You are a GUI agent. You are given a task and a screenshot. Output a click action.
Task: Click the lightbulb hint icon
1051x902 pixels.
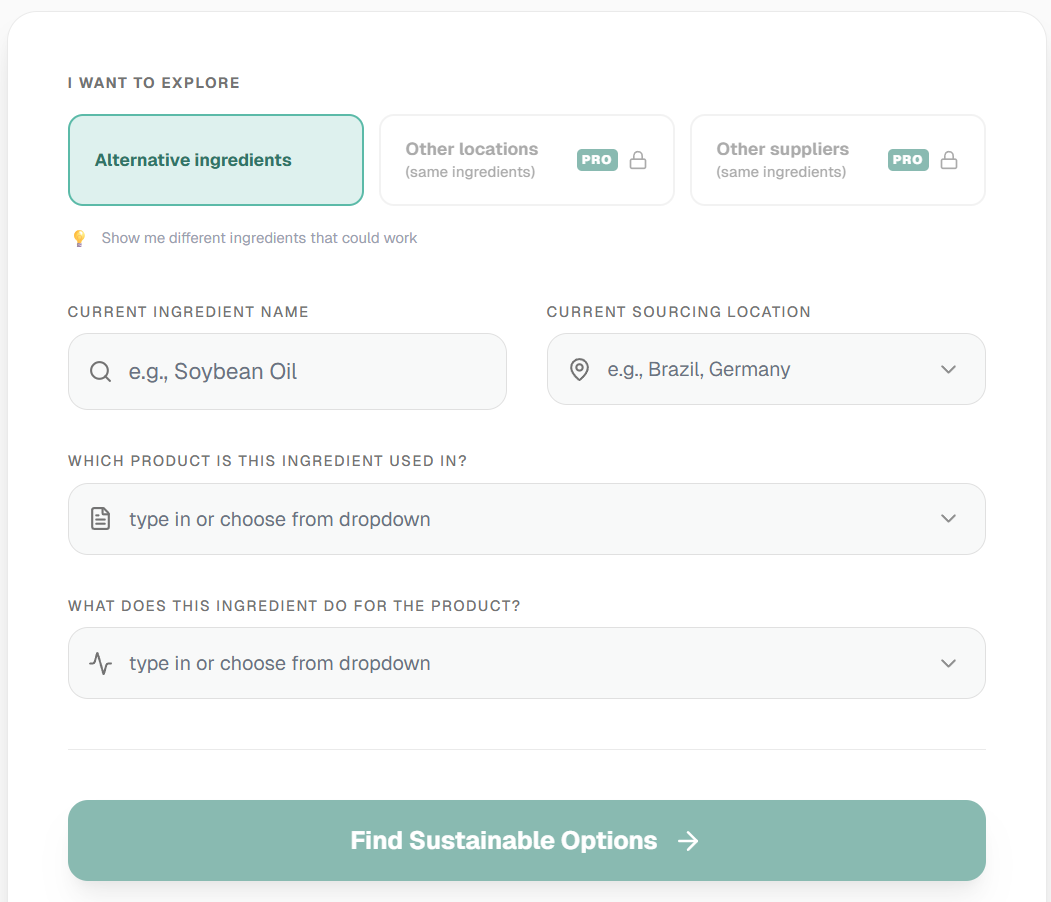point(79,238)
